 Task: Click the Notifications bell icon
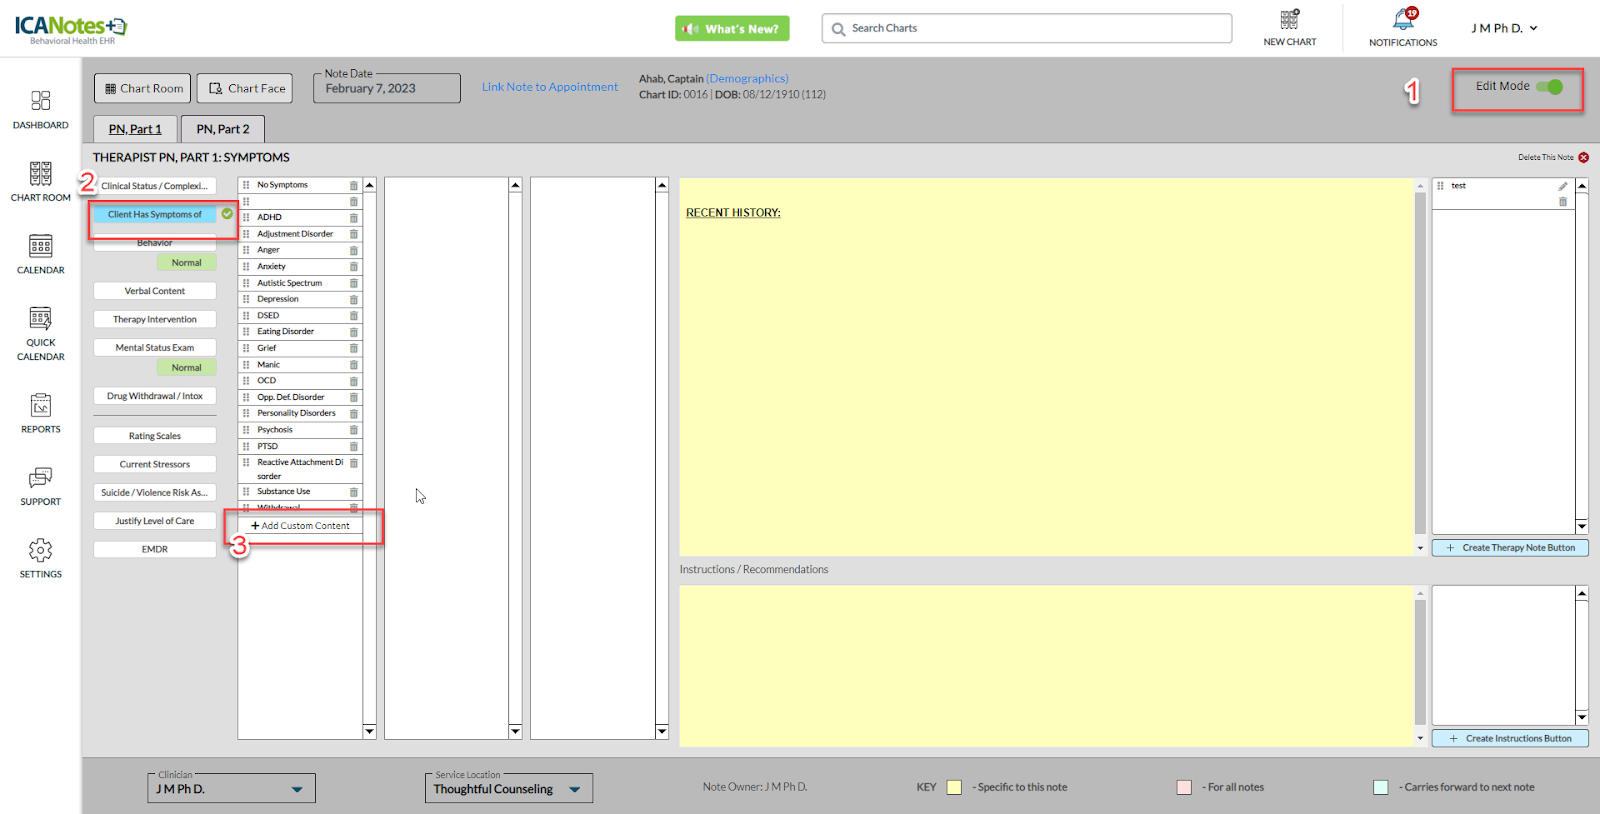click(x=1403, y=21)
